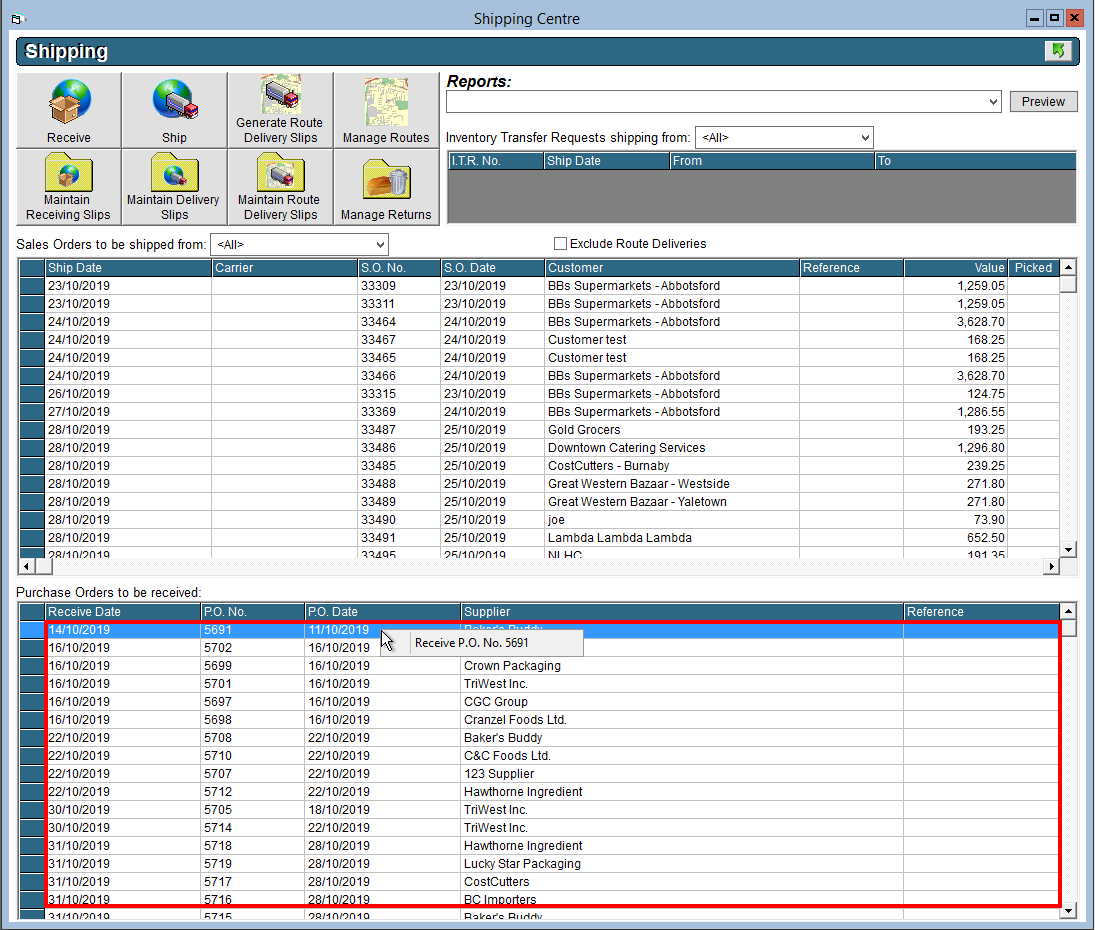Screen dimensions: 1095x930
Task: Open Maintain Route Delivery Slips folder
Action: [x=280, y=187]
